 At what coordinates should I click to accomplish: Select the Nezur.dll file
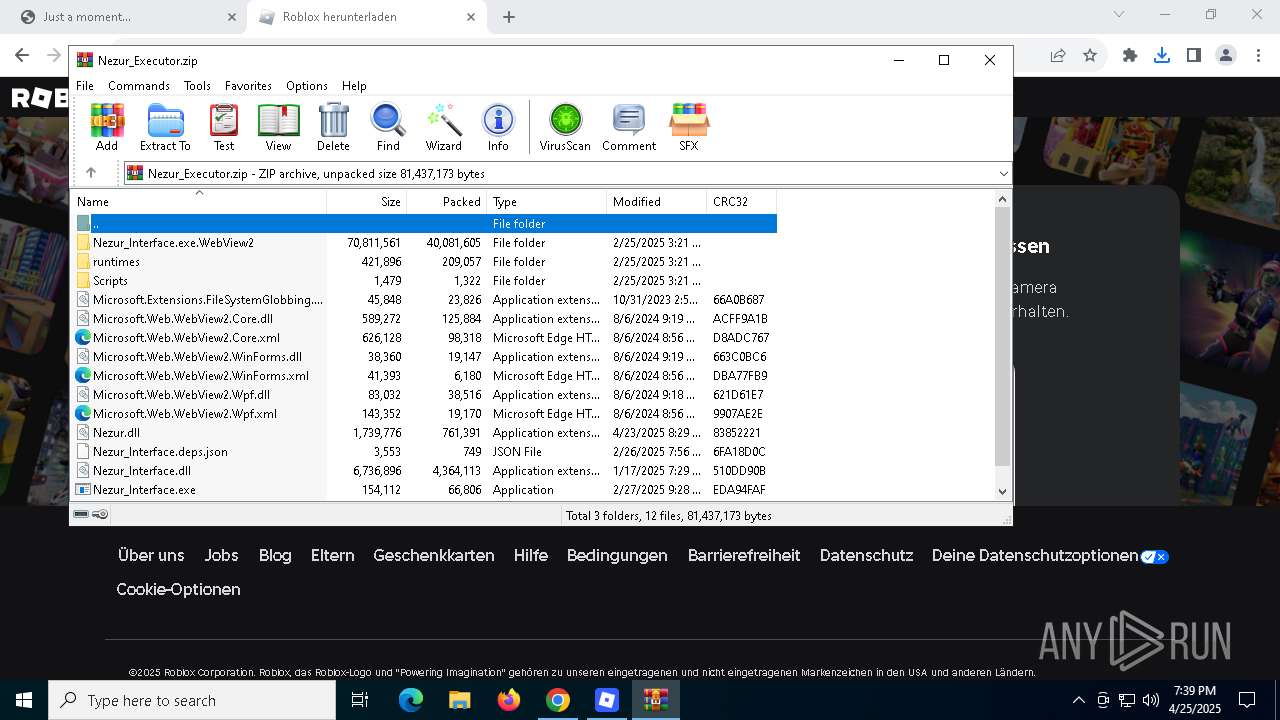click(424, 433)
